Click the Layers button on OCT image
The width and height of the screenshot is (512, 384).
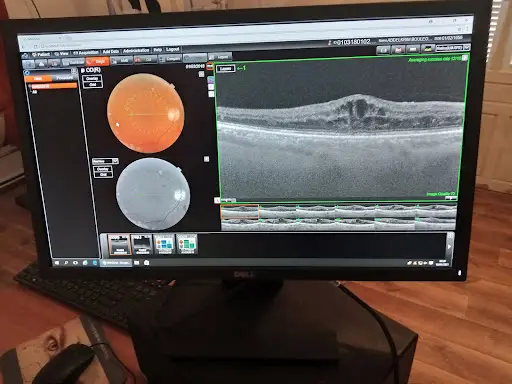(226, 69)
